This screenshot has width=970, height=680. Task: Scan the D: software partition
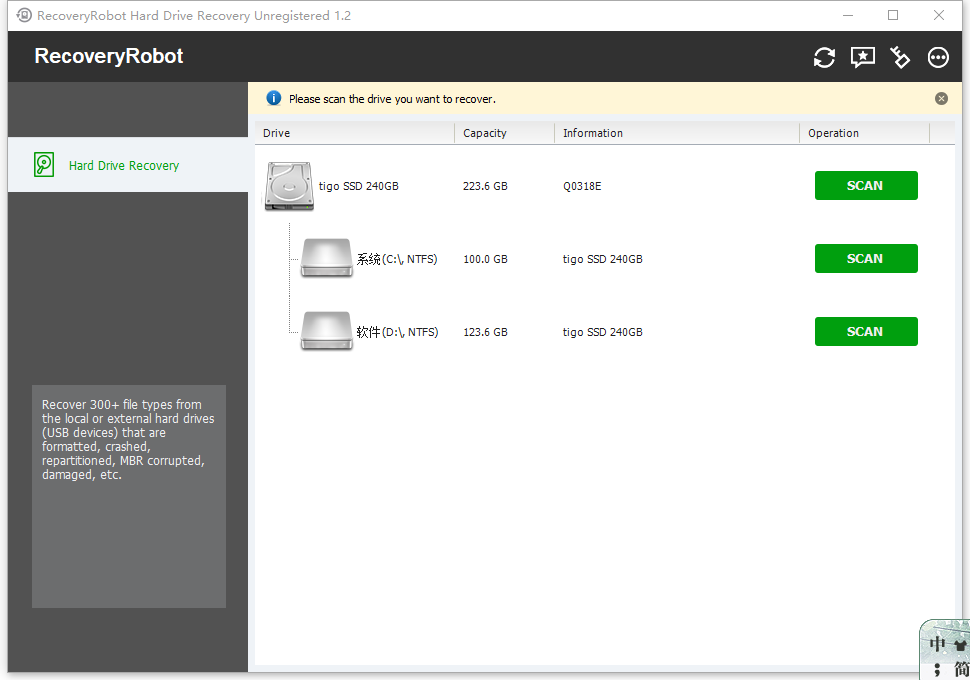tap(865, 332)
